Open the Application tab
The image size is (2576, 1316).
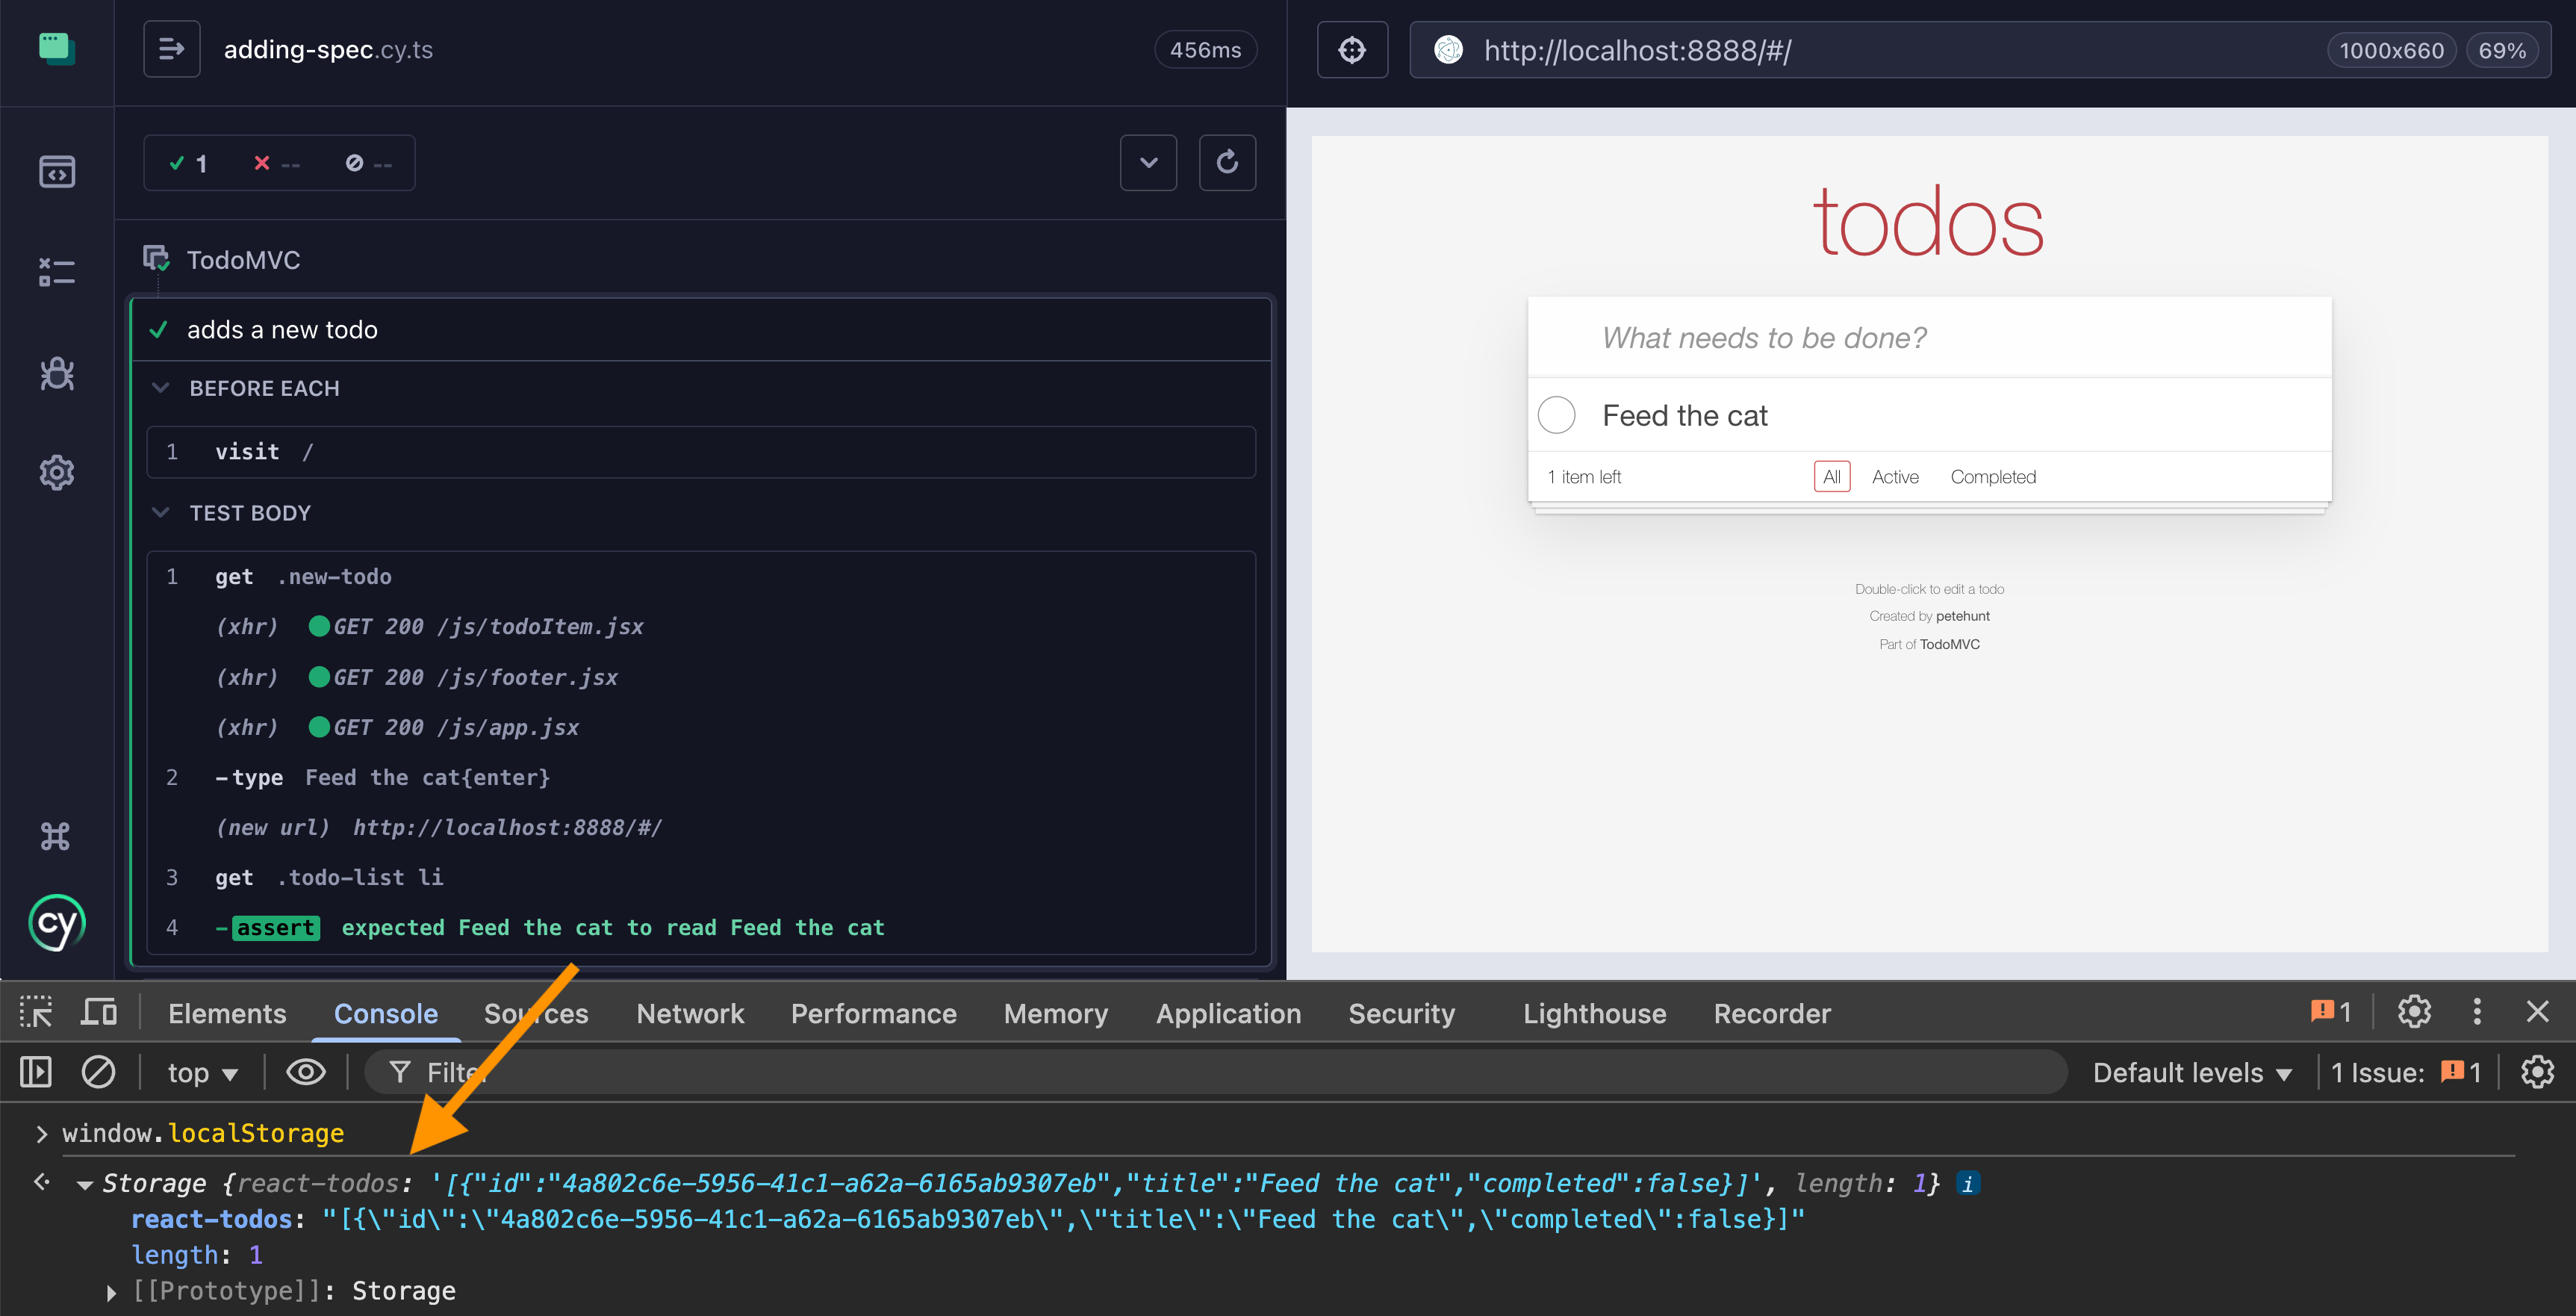1228,1013
